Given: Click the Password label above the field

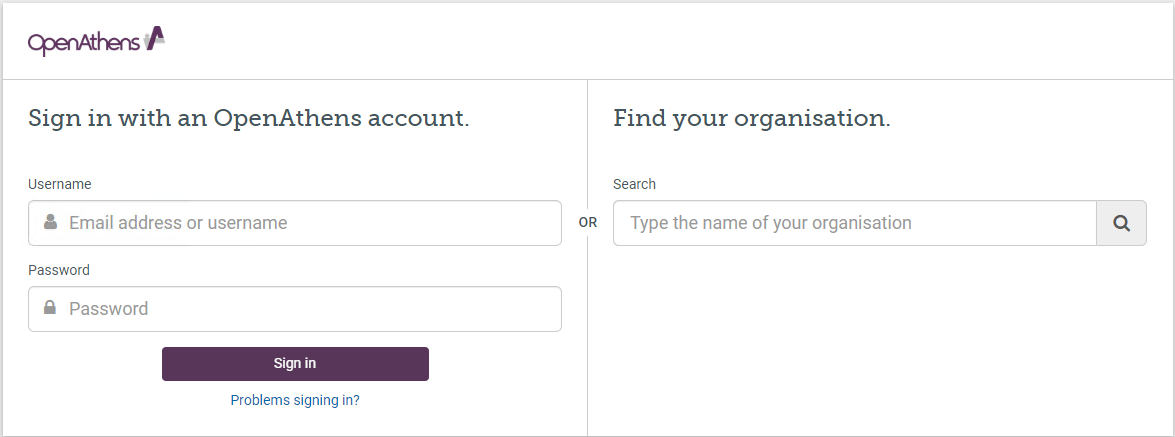Looking at the screenshot, I should tap(59, 270).
